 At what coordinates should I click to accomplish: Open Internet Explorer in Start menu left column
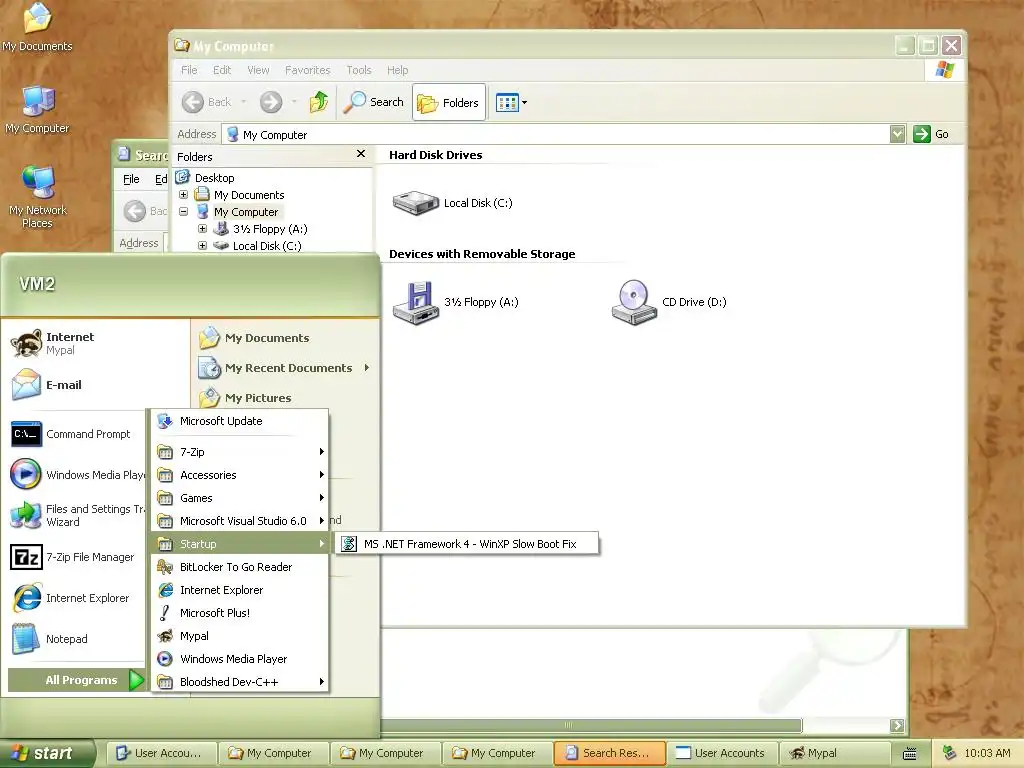click(71, 598)
